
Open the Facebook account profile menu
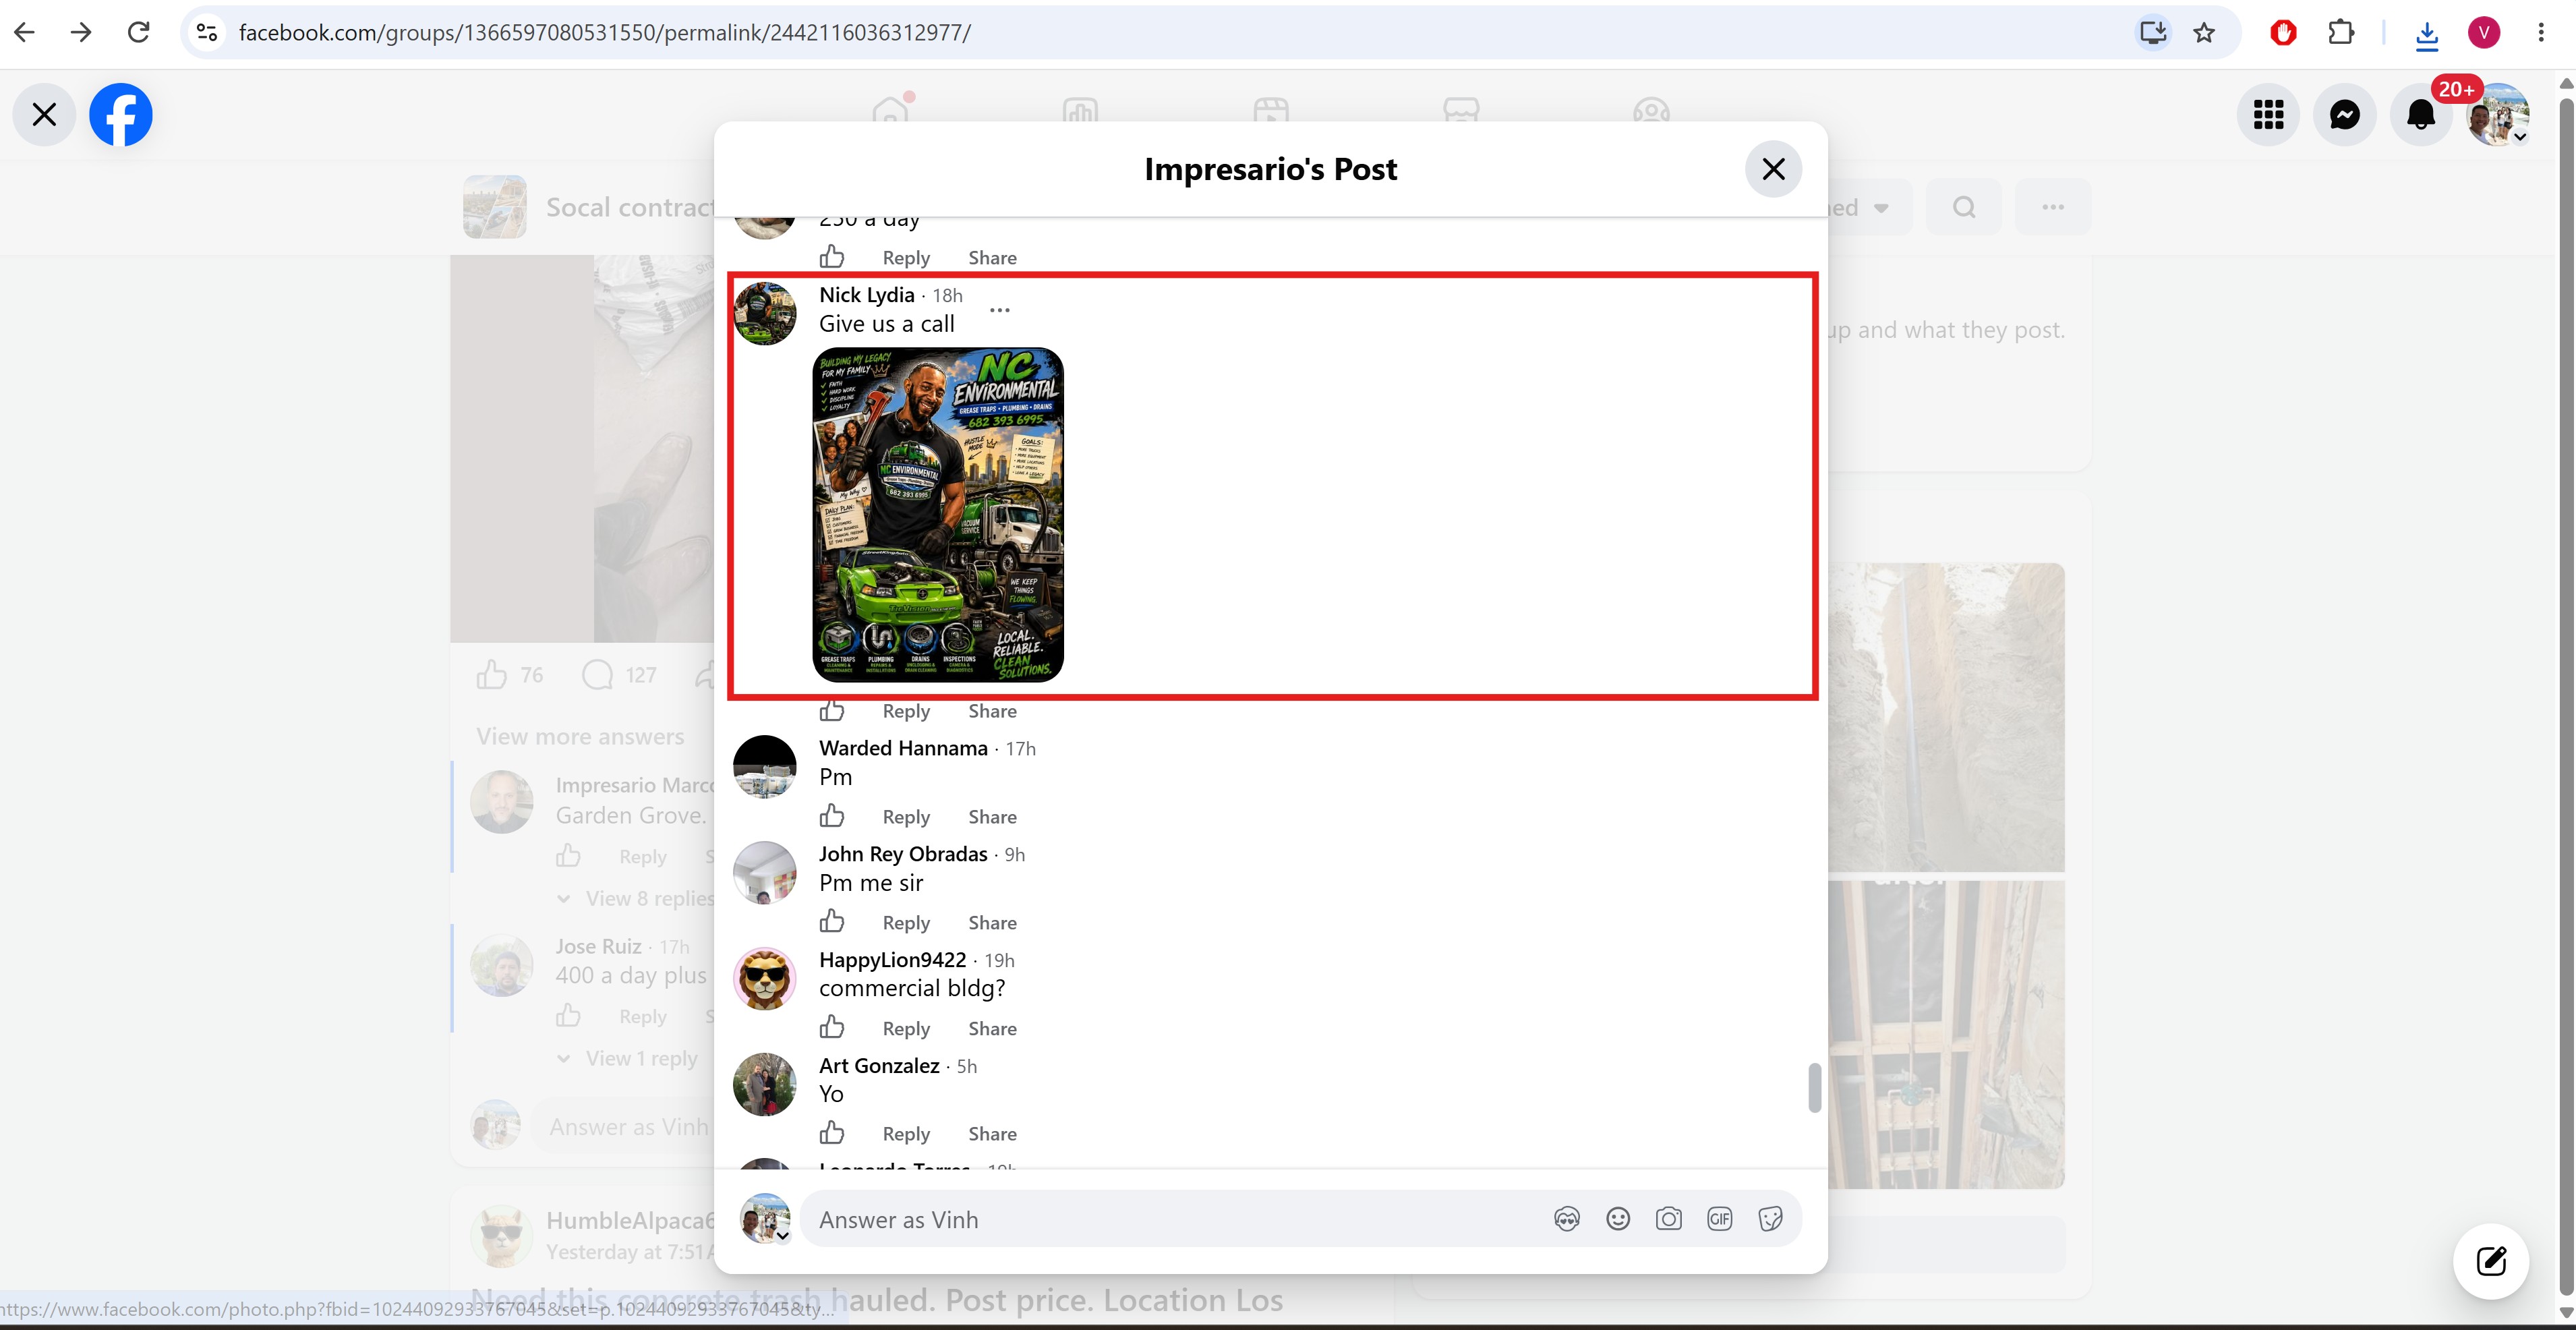point(2498,114)
